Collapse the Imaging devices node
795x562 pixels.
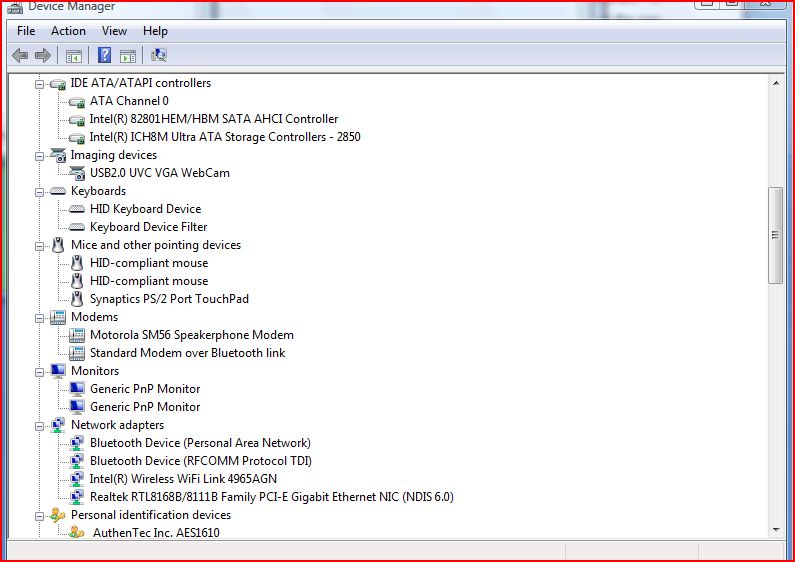(39, 156)
